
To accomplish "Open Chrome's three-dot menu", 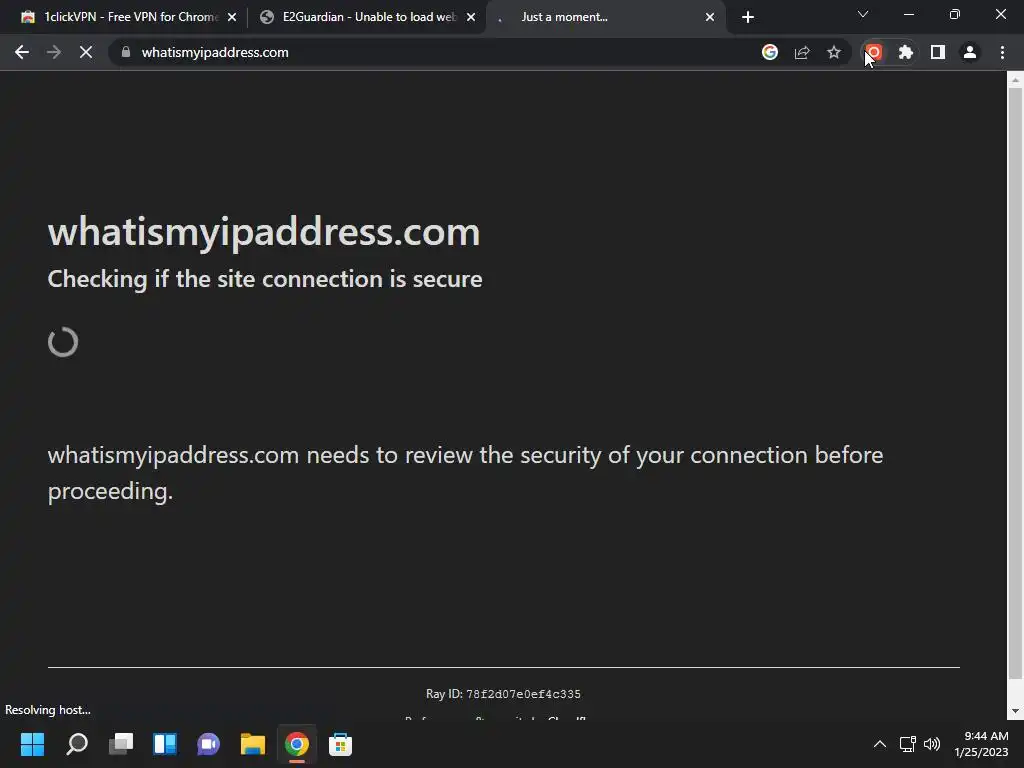I will click(x=1002, y=52).
